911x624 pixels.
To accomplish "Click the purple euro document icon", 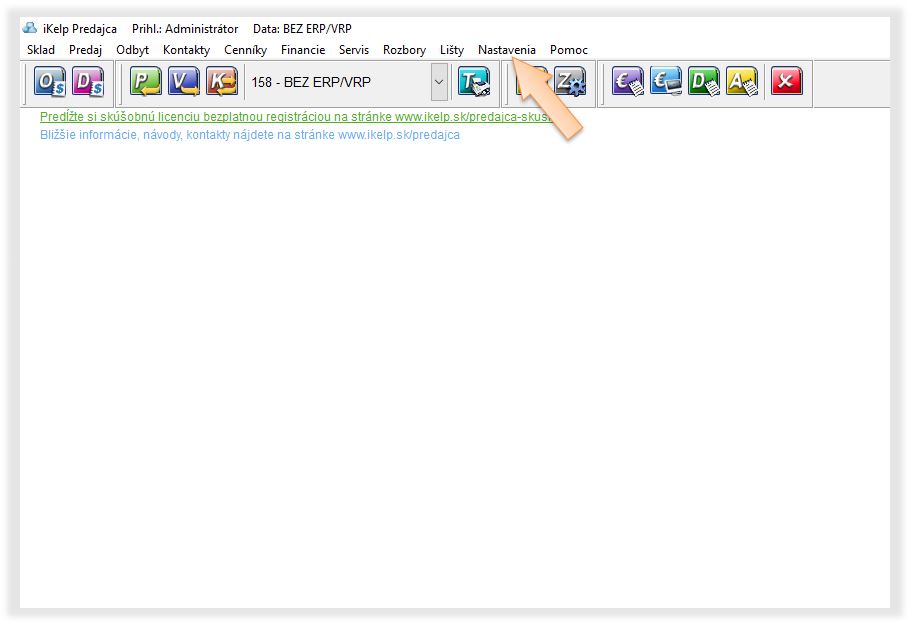I will 628,82.
